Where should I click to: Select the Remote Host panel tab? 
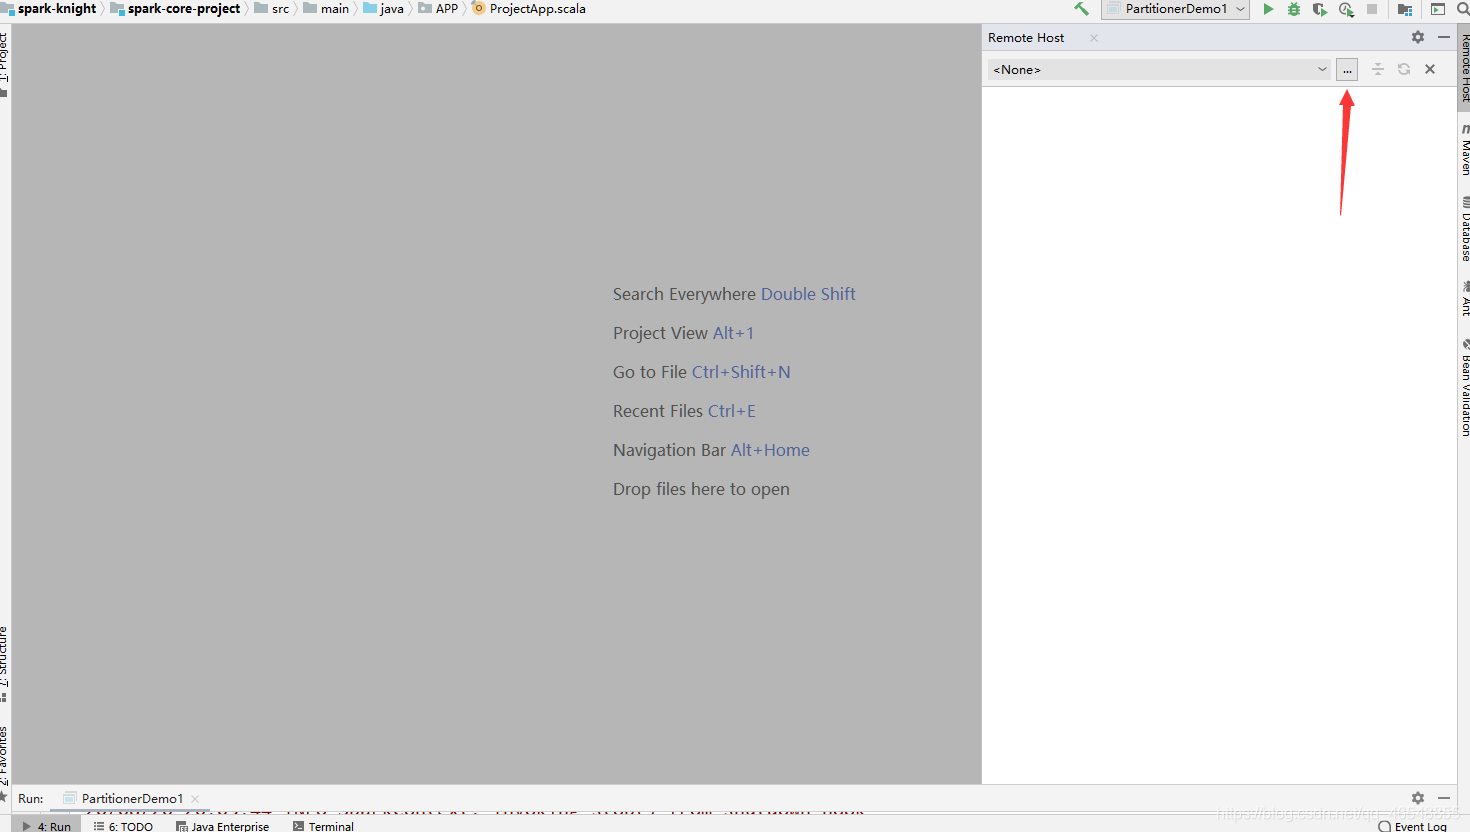1026,38
